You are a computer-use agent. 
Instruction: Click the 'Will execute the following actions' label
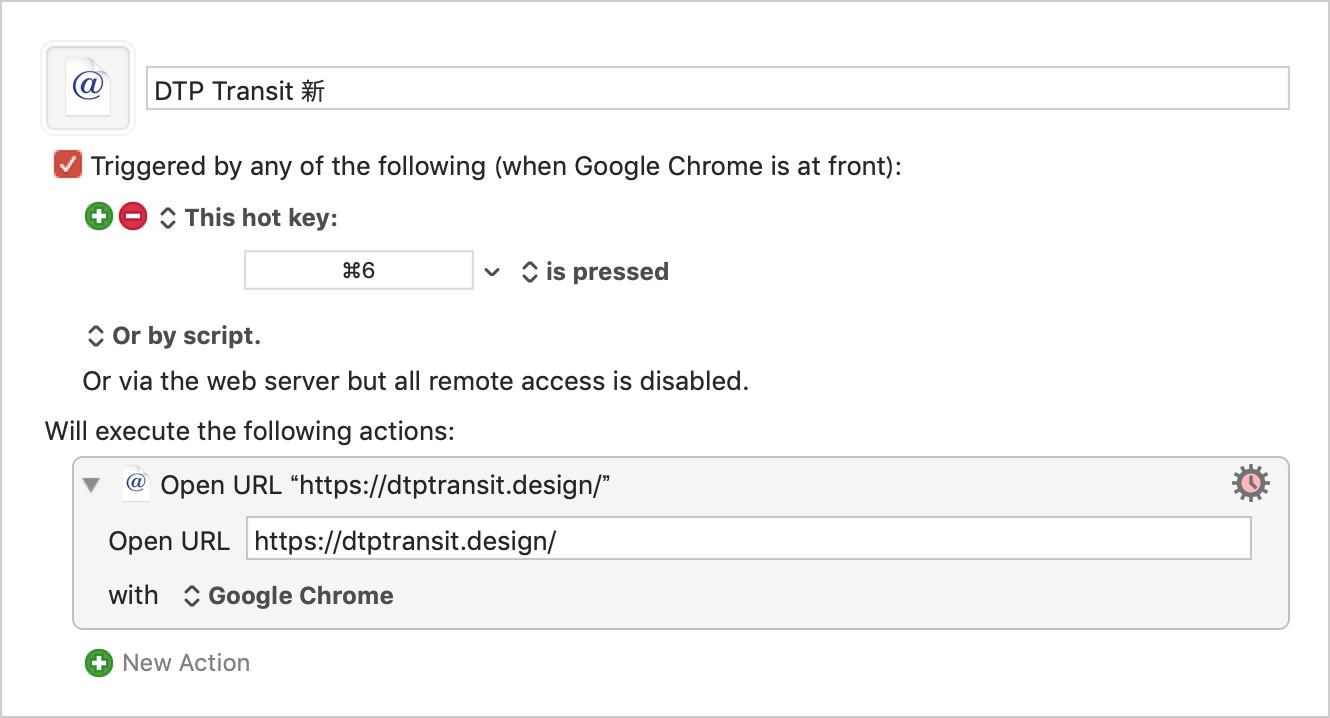(x=250, y=432)
